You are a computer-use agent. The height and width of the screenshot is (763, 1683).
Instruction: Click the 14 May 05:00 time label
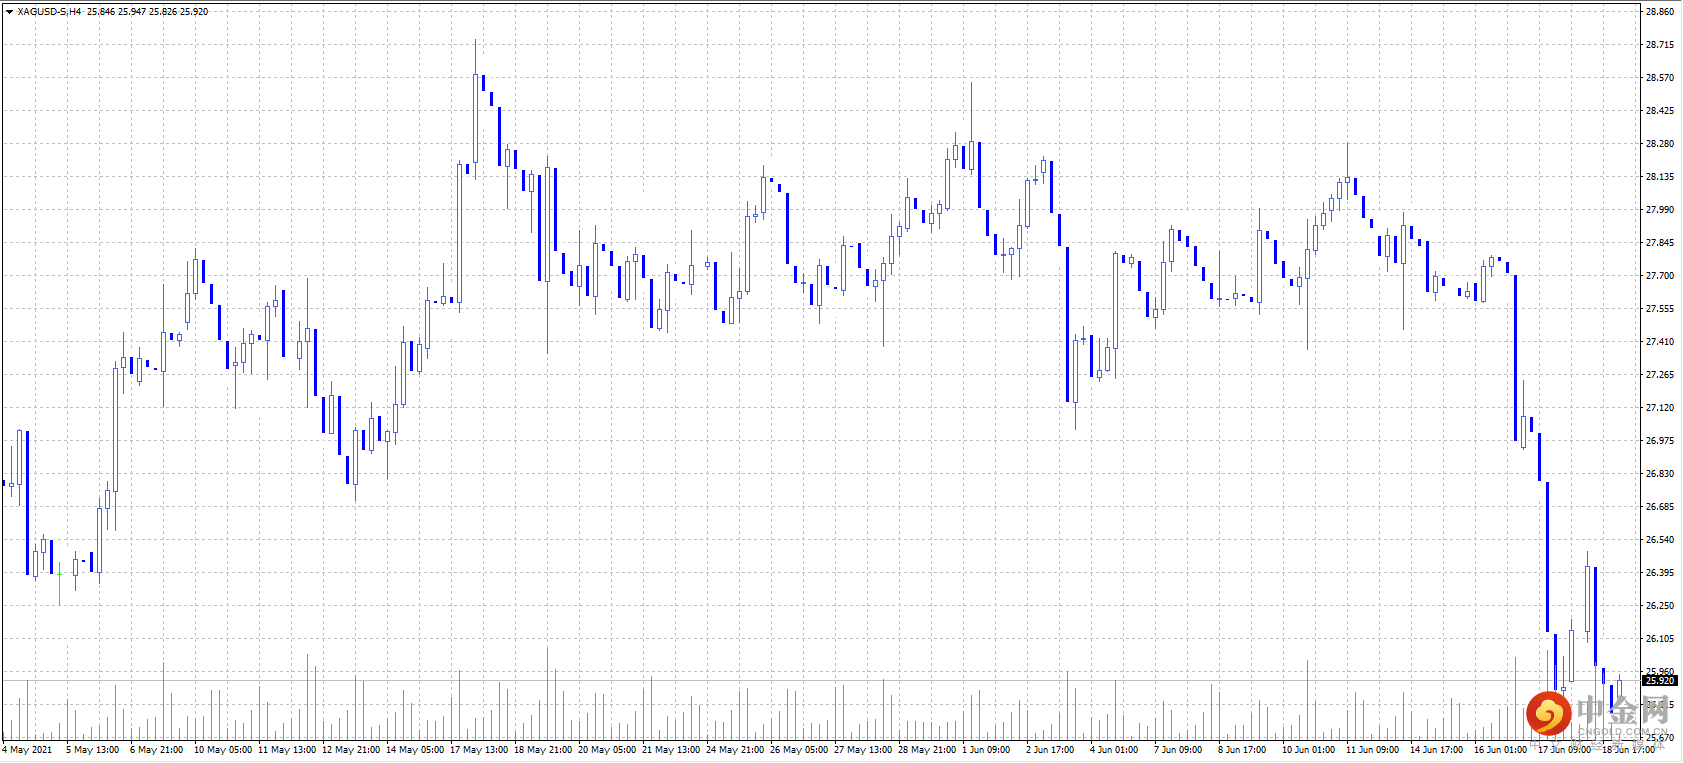(x=415, y=750)
